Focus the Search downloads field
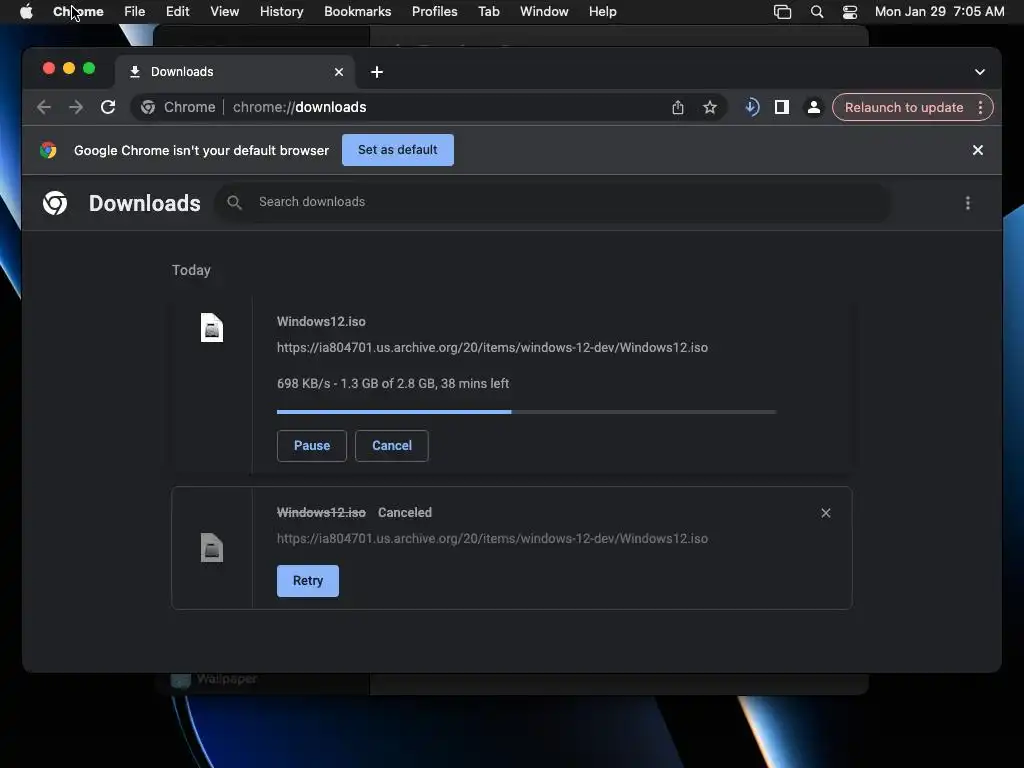The image size is (1024, 768). coord(552,202)
